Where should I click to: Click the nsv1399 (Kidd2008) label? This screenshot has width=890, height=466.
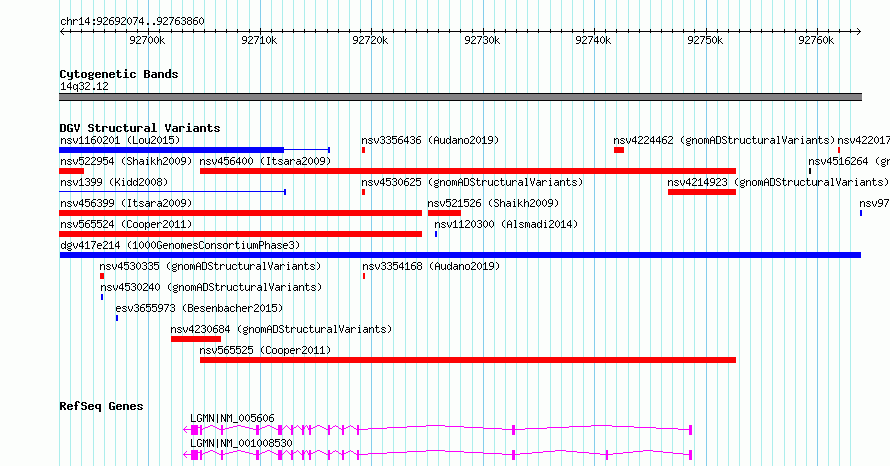click(114, 182)
